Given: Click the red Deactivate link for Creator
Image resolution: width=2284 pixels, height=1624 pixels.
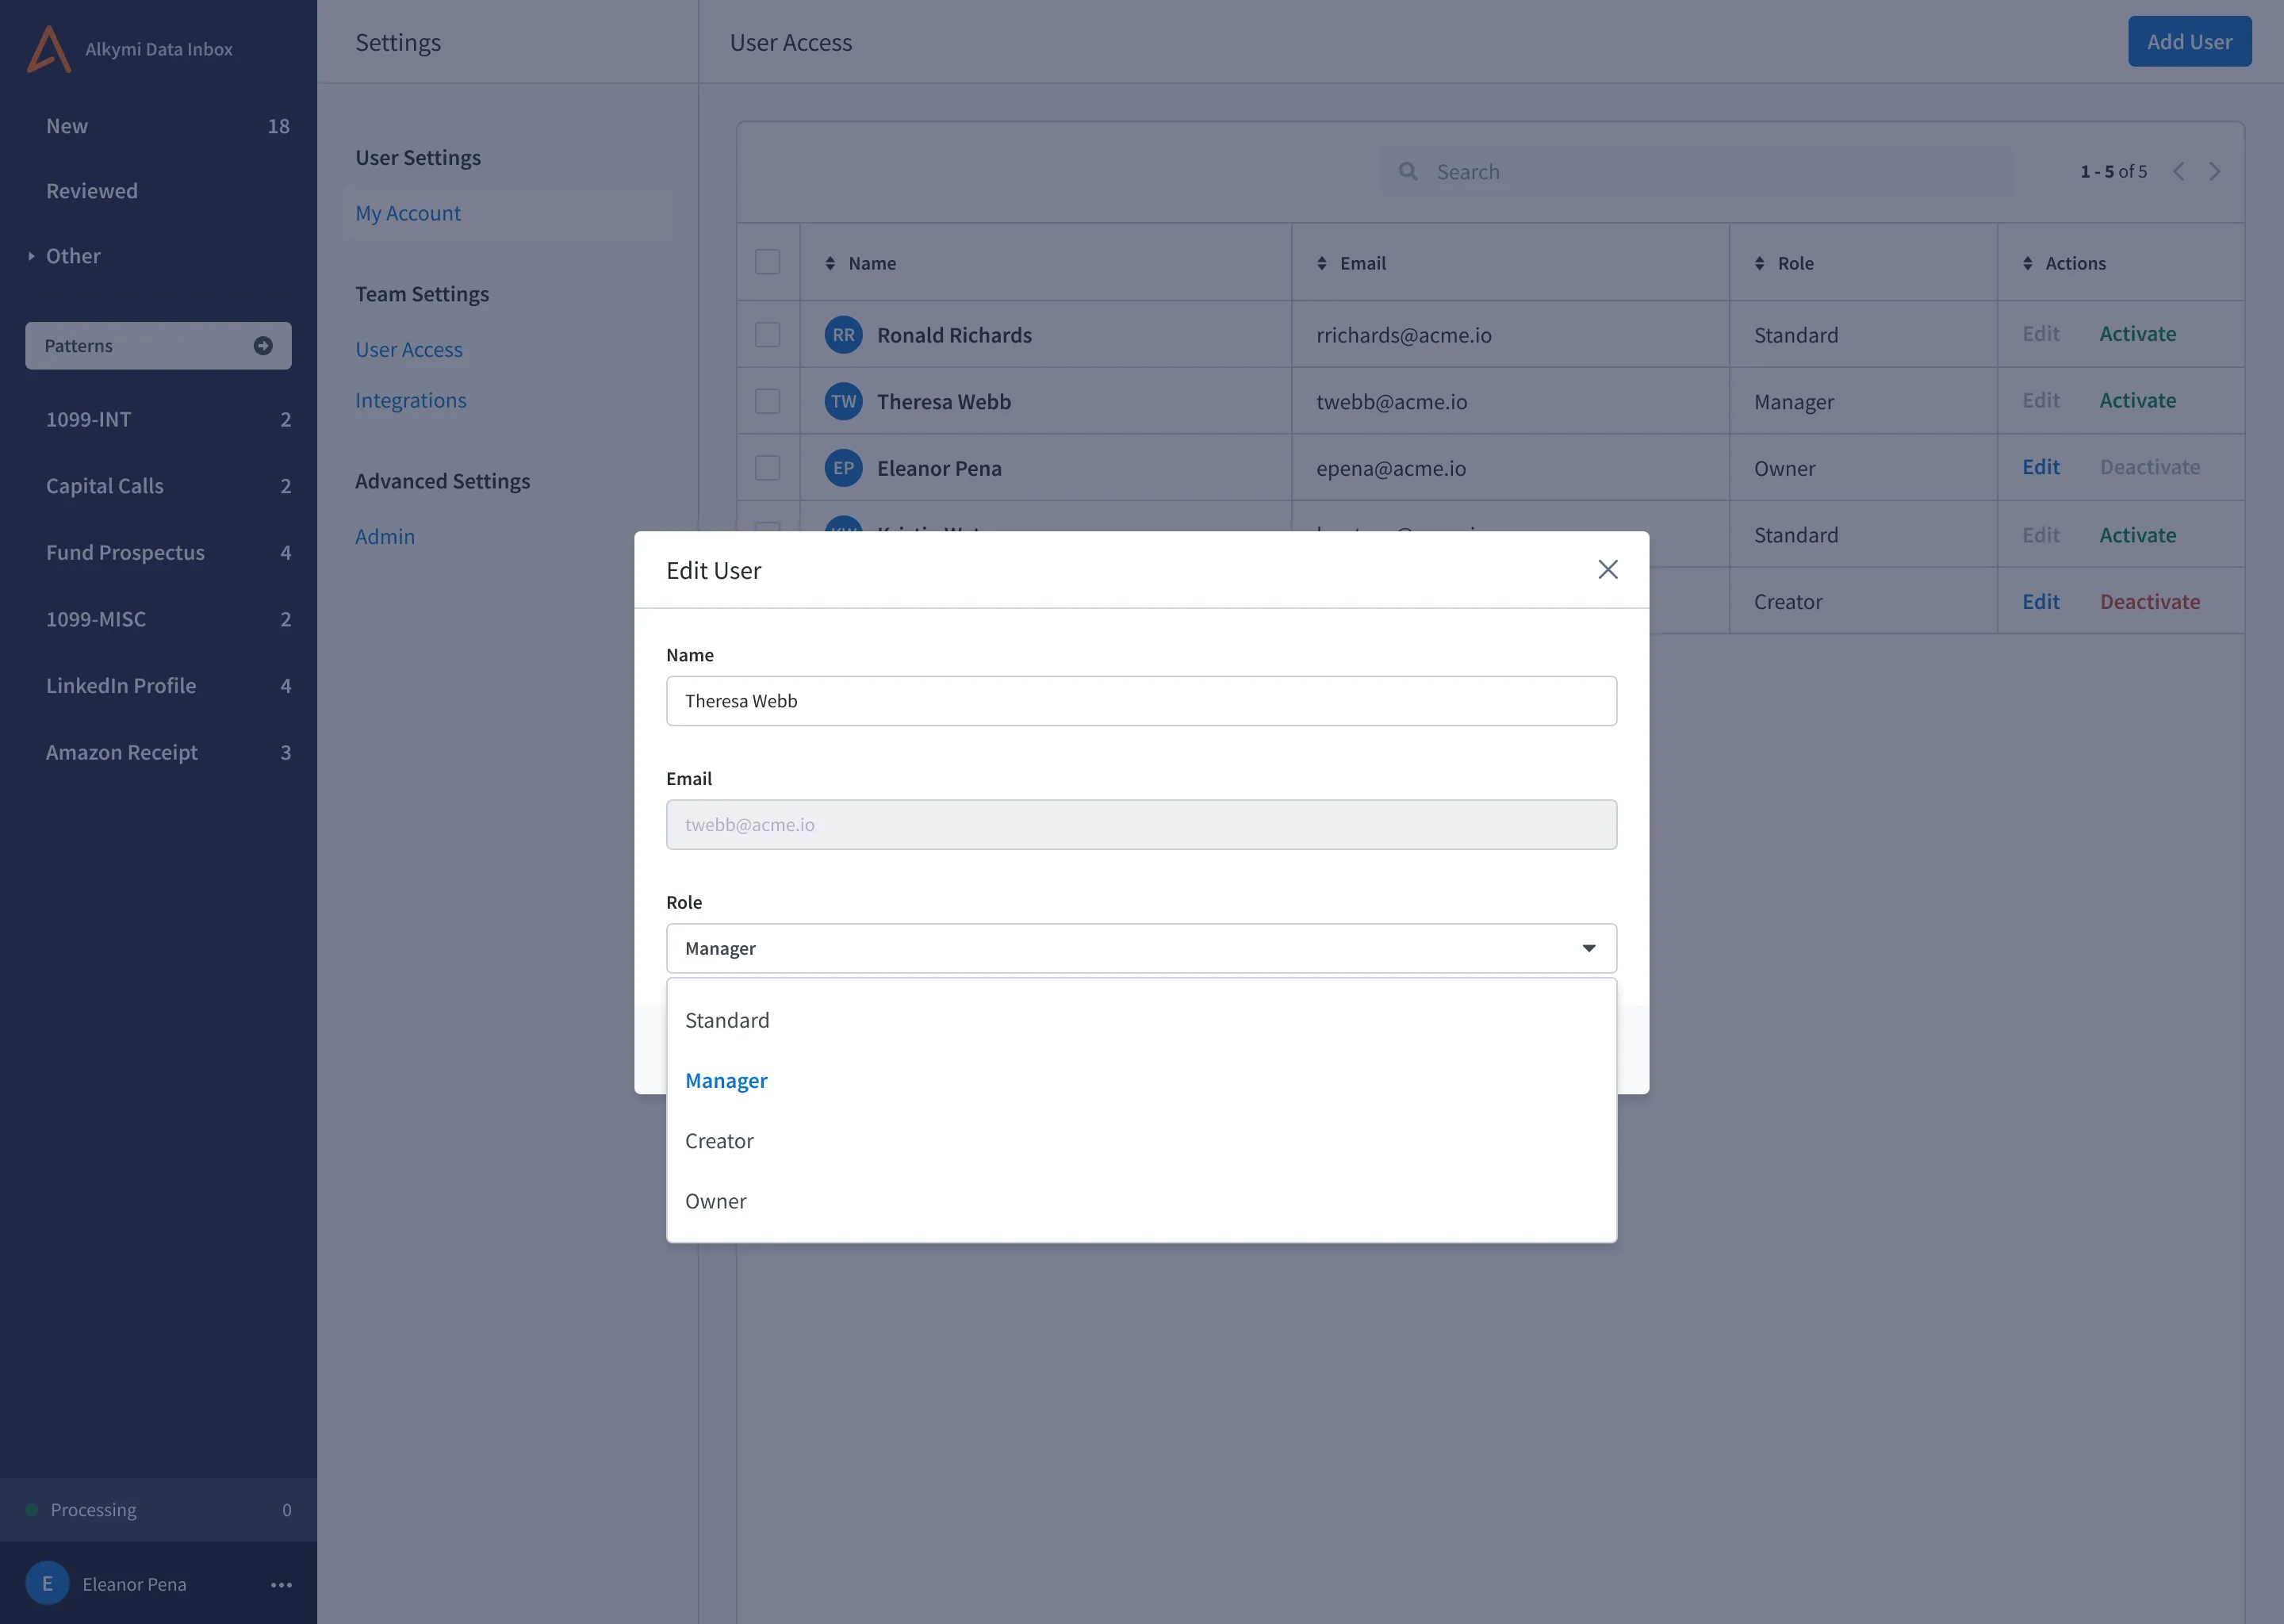Looking at the screenshot, I should [2150, 601].
